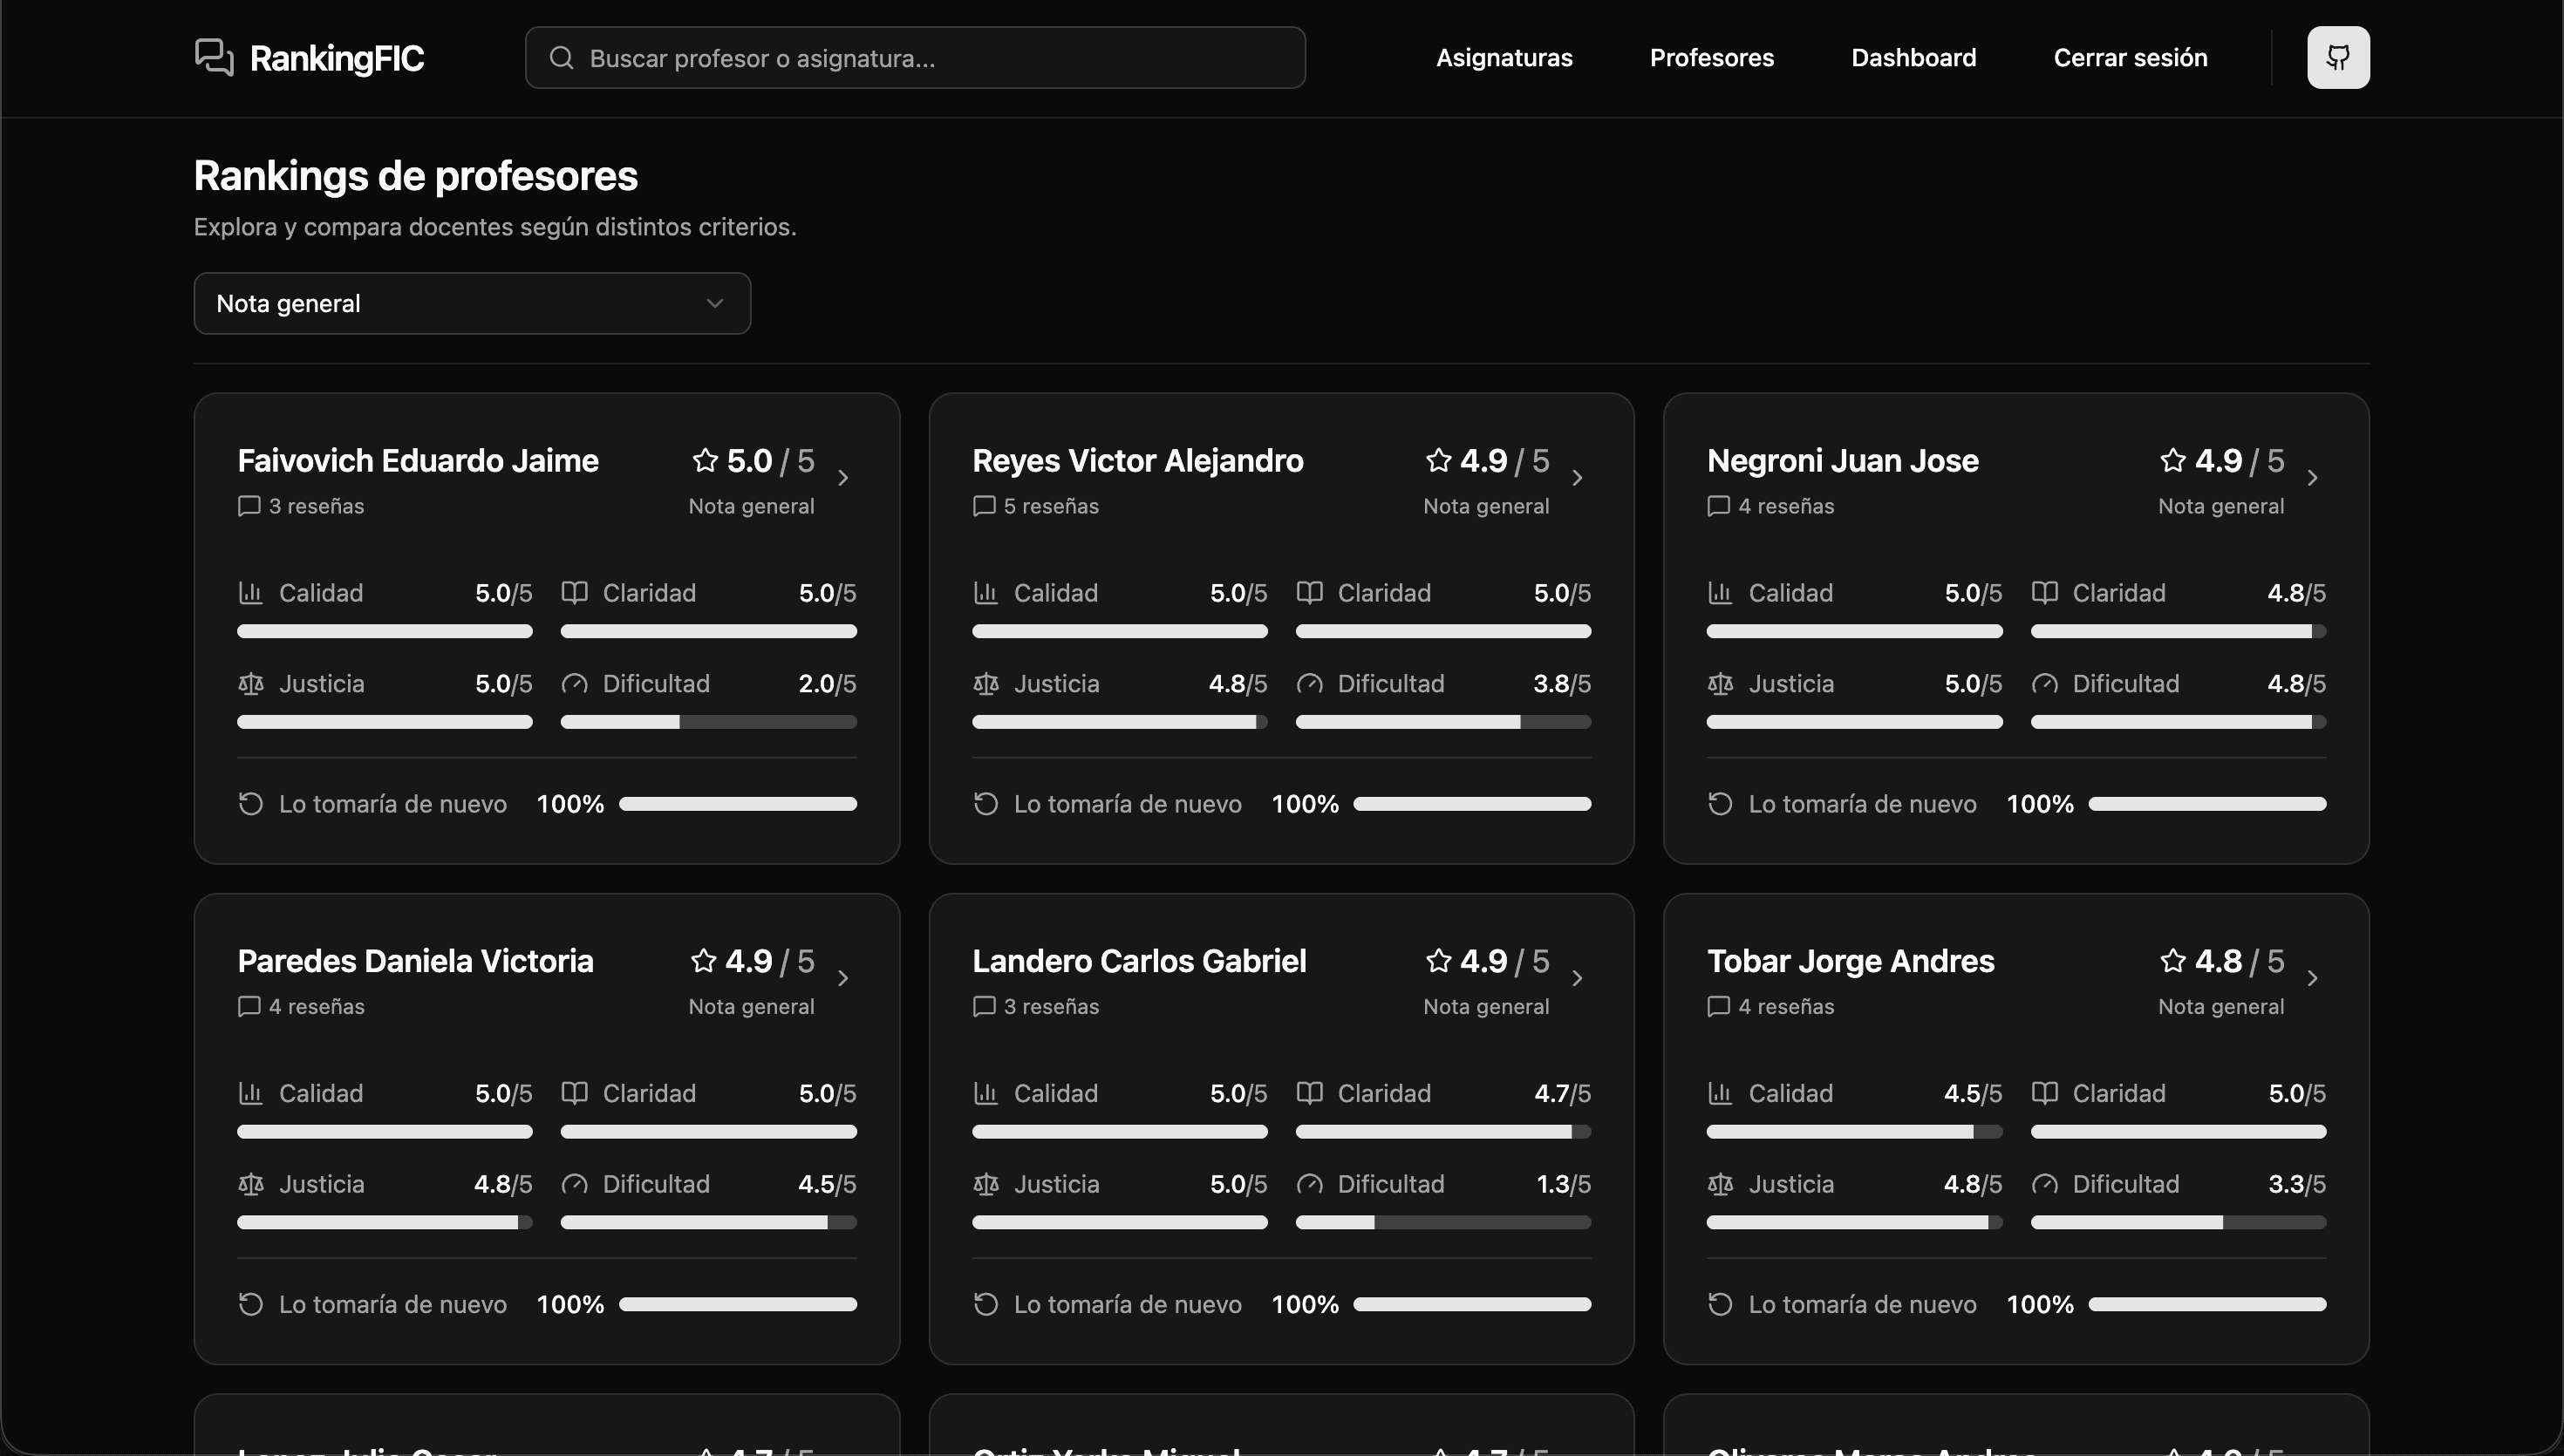Click the magnifier icon in the search bar
Screen dimensions: 2564x1456
[562, 58]
